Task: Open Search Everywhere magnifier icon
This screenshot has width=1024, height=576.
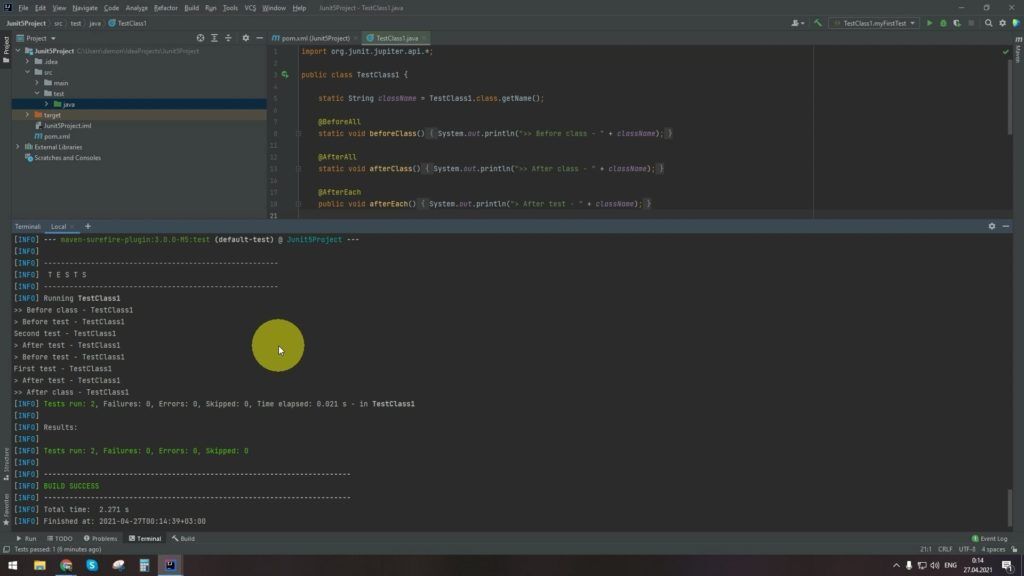Action: click(989, 23)
